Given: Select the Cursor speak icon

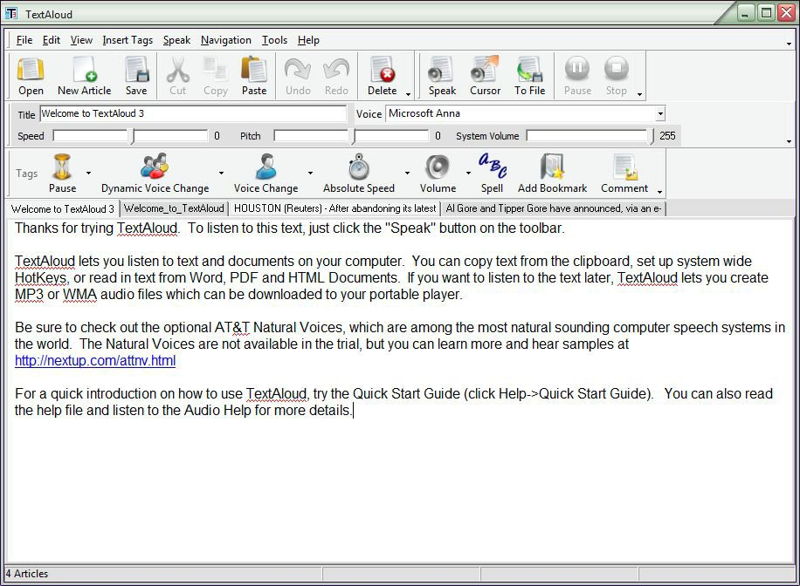Looking at the screenshot, I should coord(485,76).
